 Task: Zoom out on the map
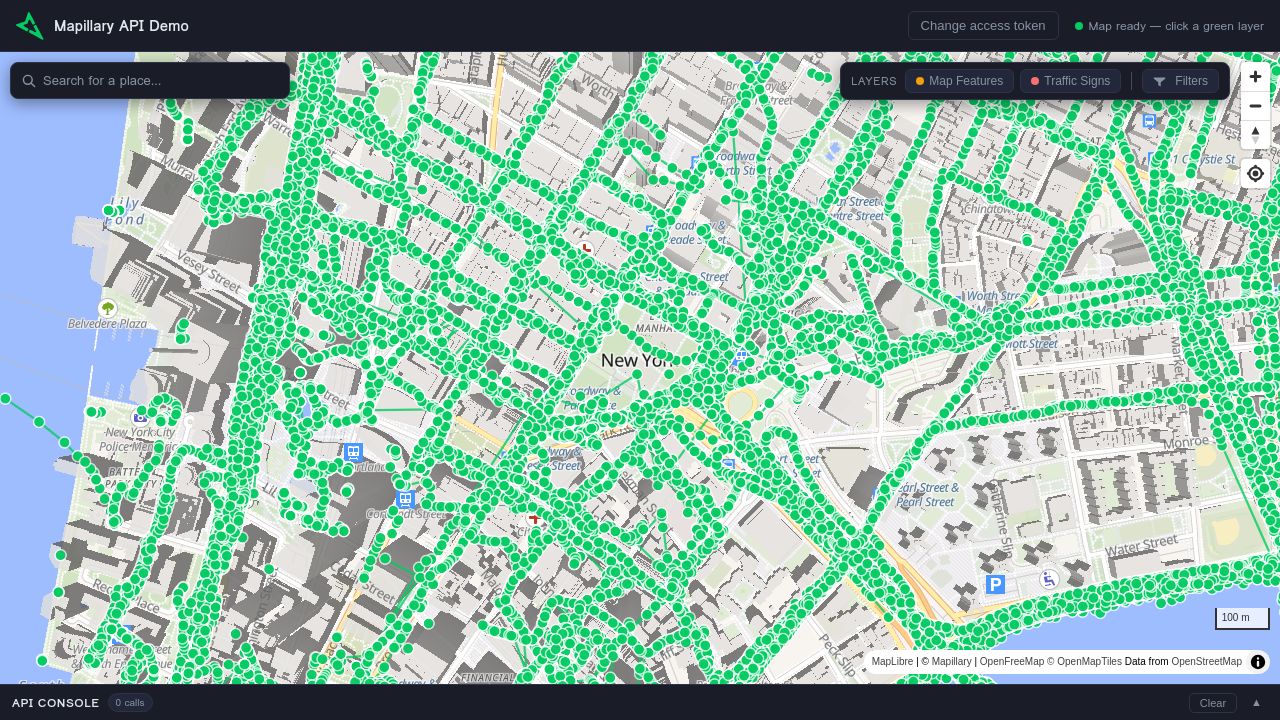pyautogui.click(x=1255, y=106)
